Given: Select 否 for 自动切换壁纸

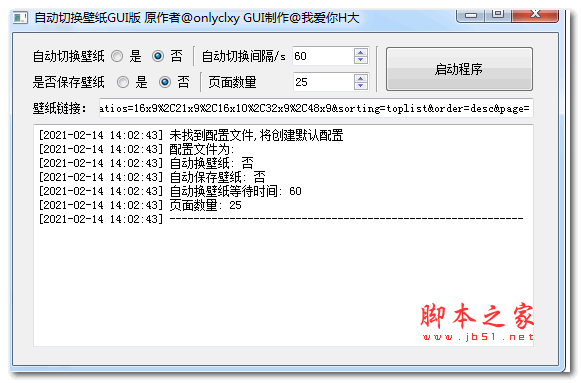Looking at the screenshot, I should [x=158, y=56].
